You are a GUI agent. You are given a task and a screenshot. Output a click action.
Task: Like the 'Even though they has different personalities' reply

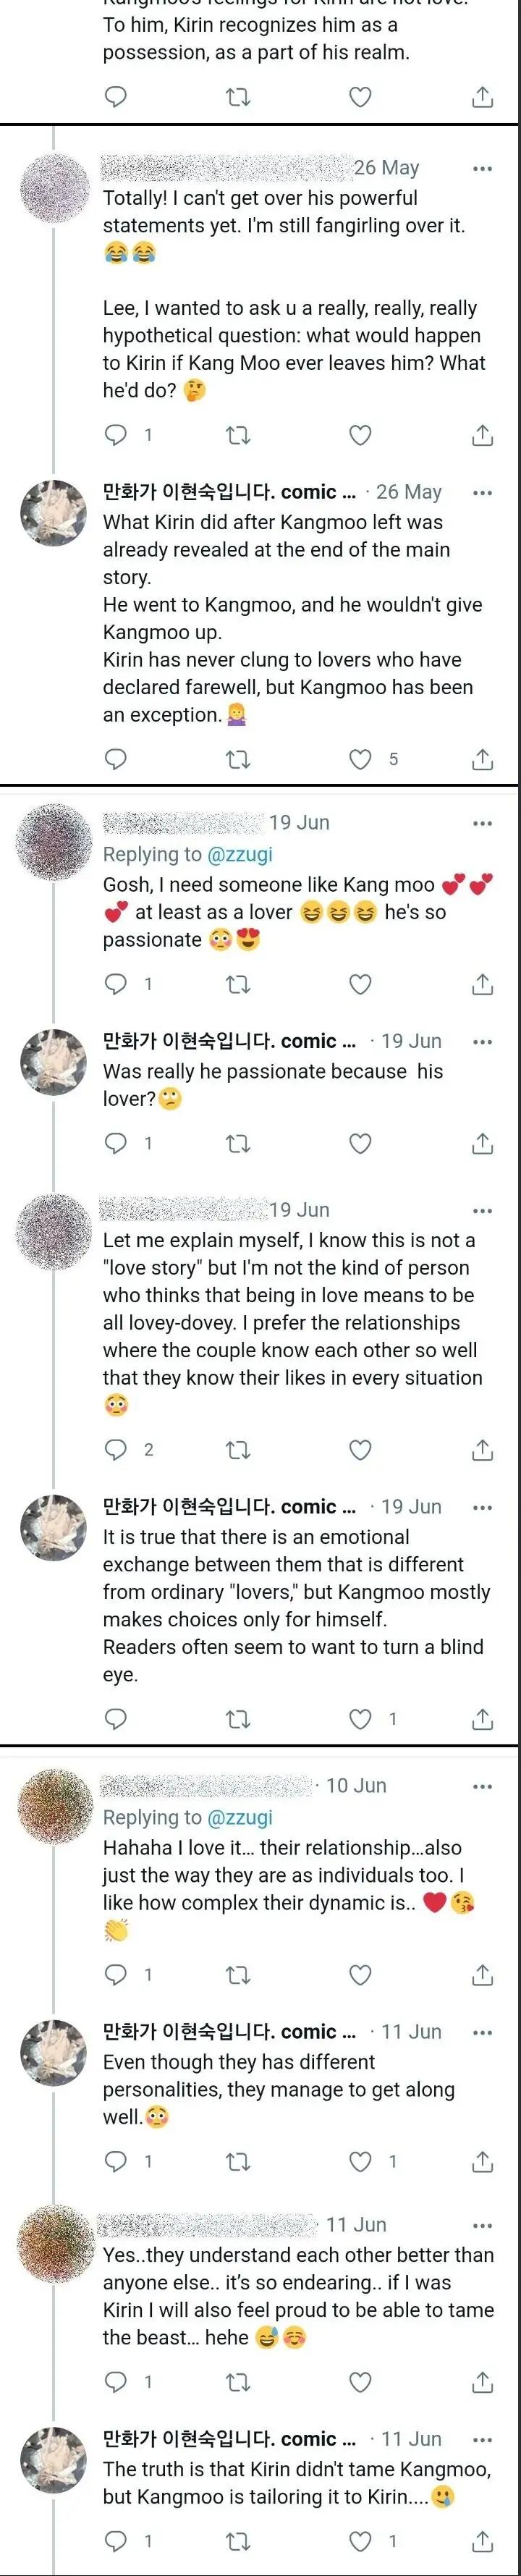tap(360, 2162)
